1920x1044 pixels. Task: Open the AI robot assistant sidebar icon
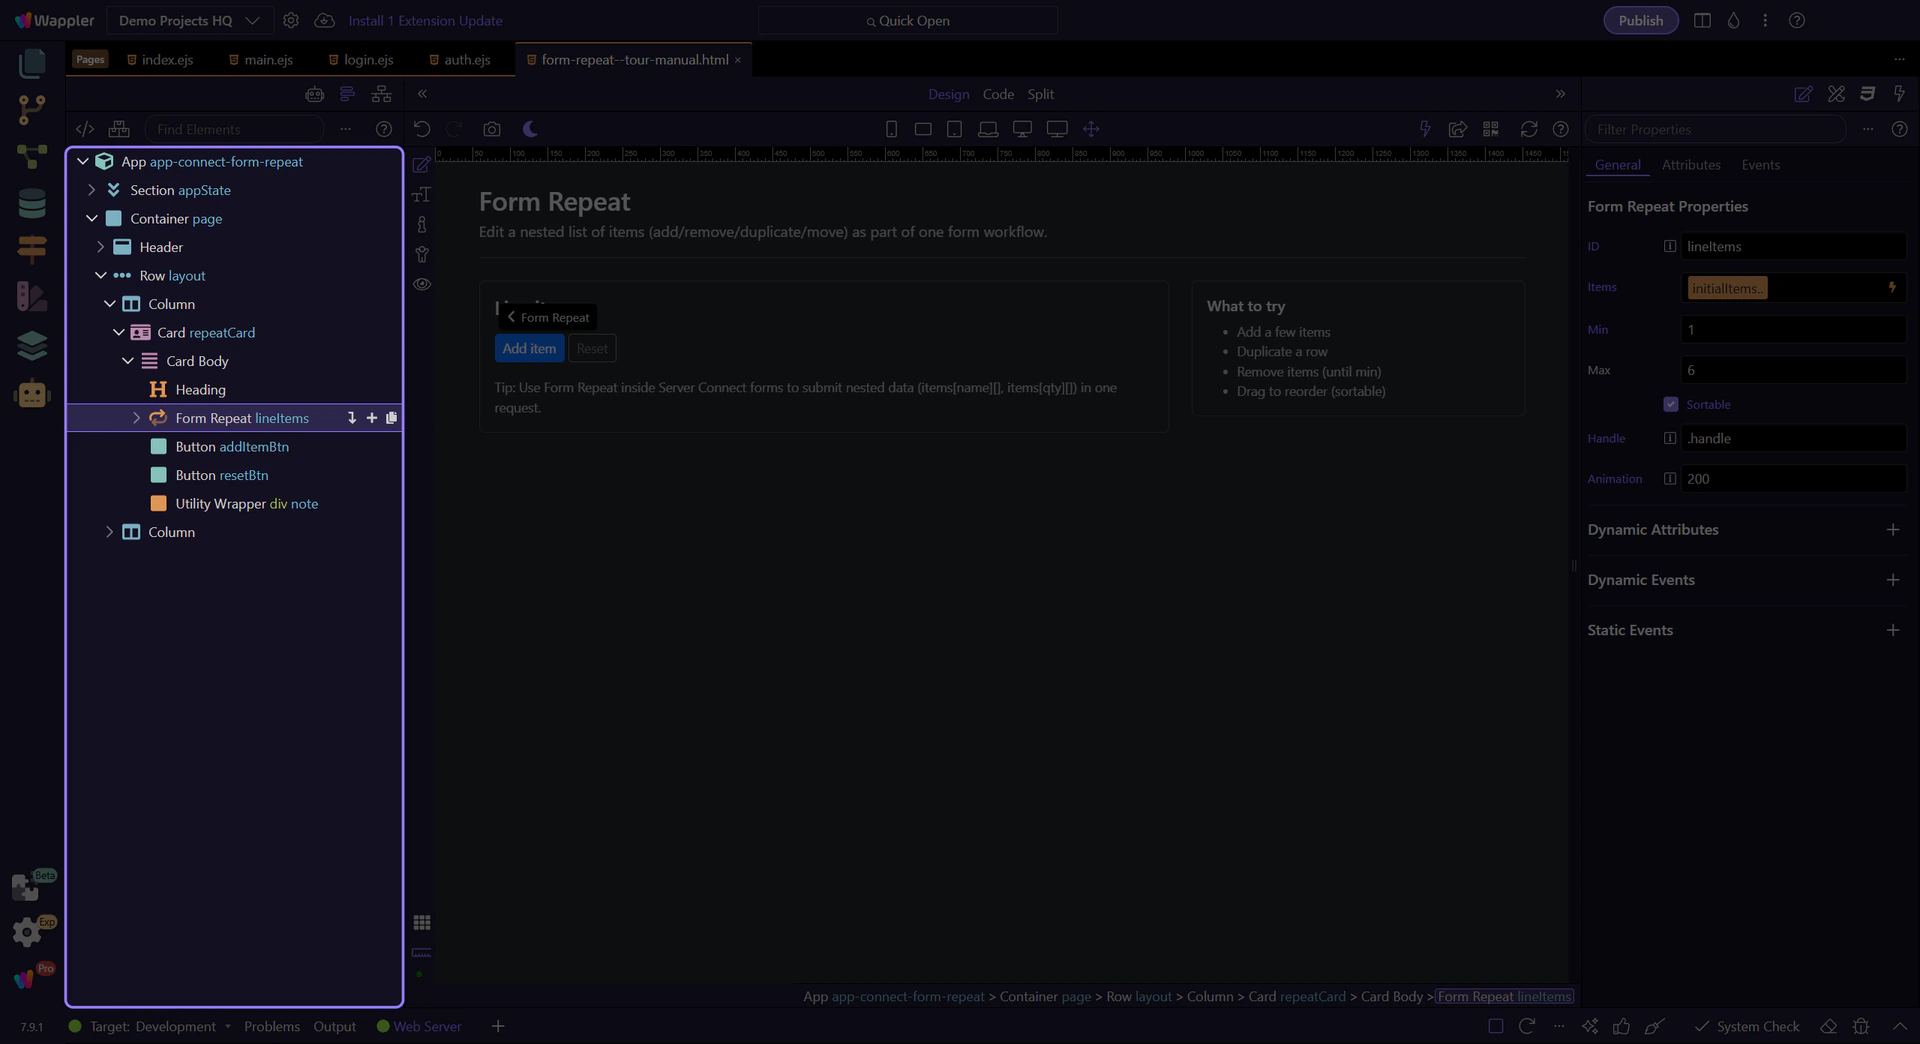(x=32, y=394)
